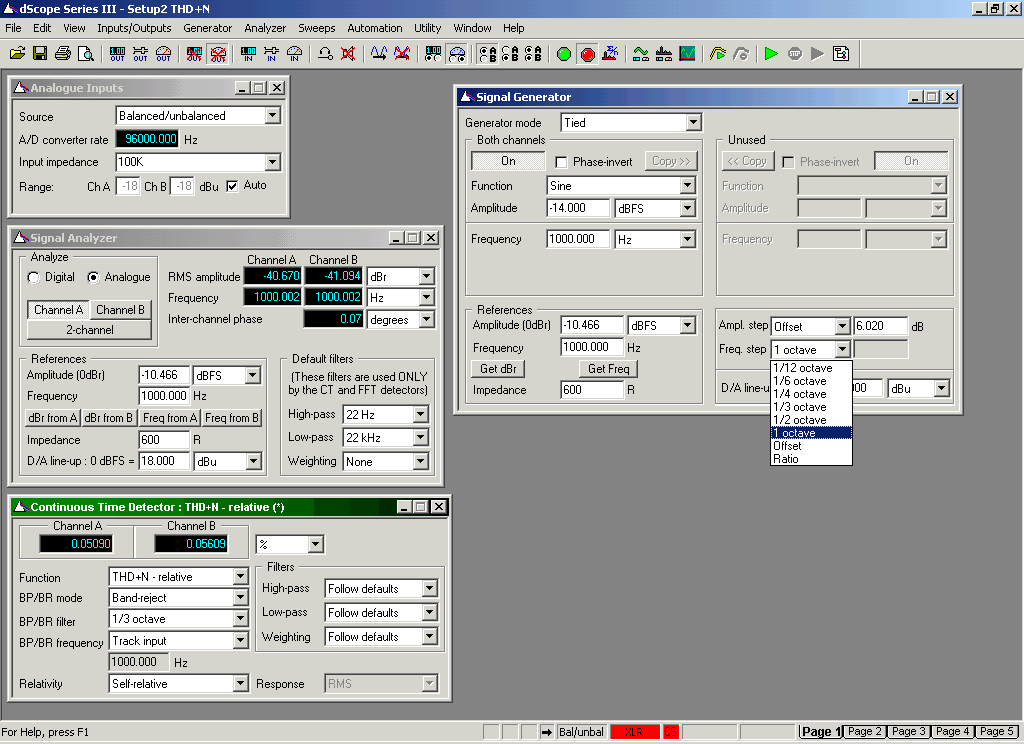
Task: Open the Generator mode dropdown
Action: (694, 123)
